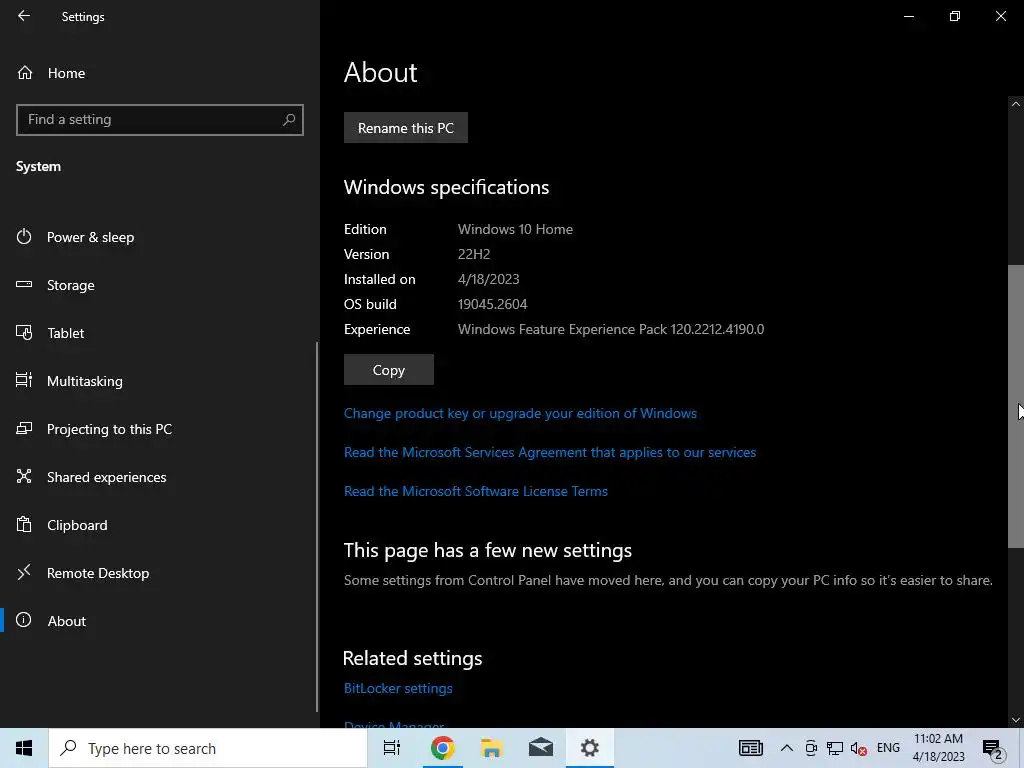Click the Windows Feature Experience Pack text
Image resolution: width=1024 pixels, height=768 pixels.
(611, 329)
